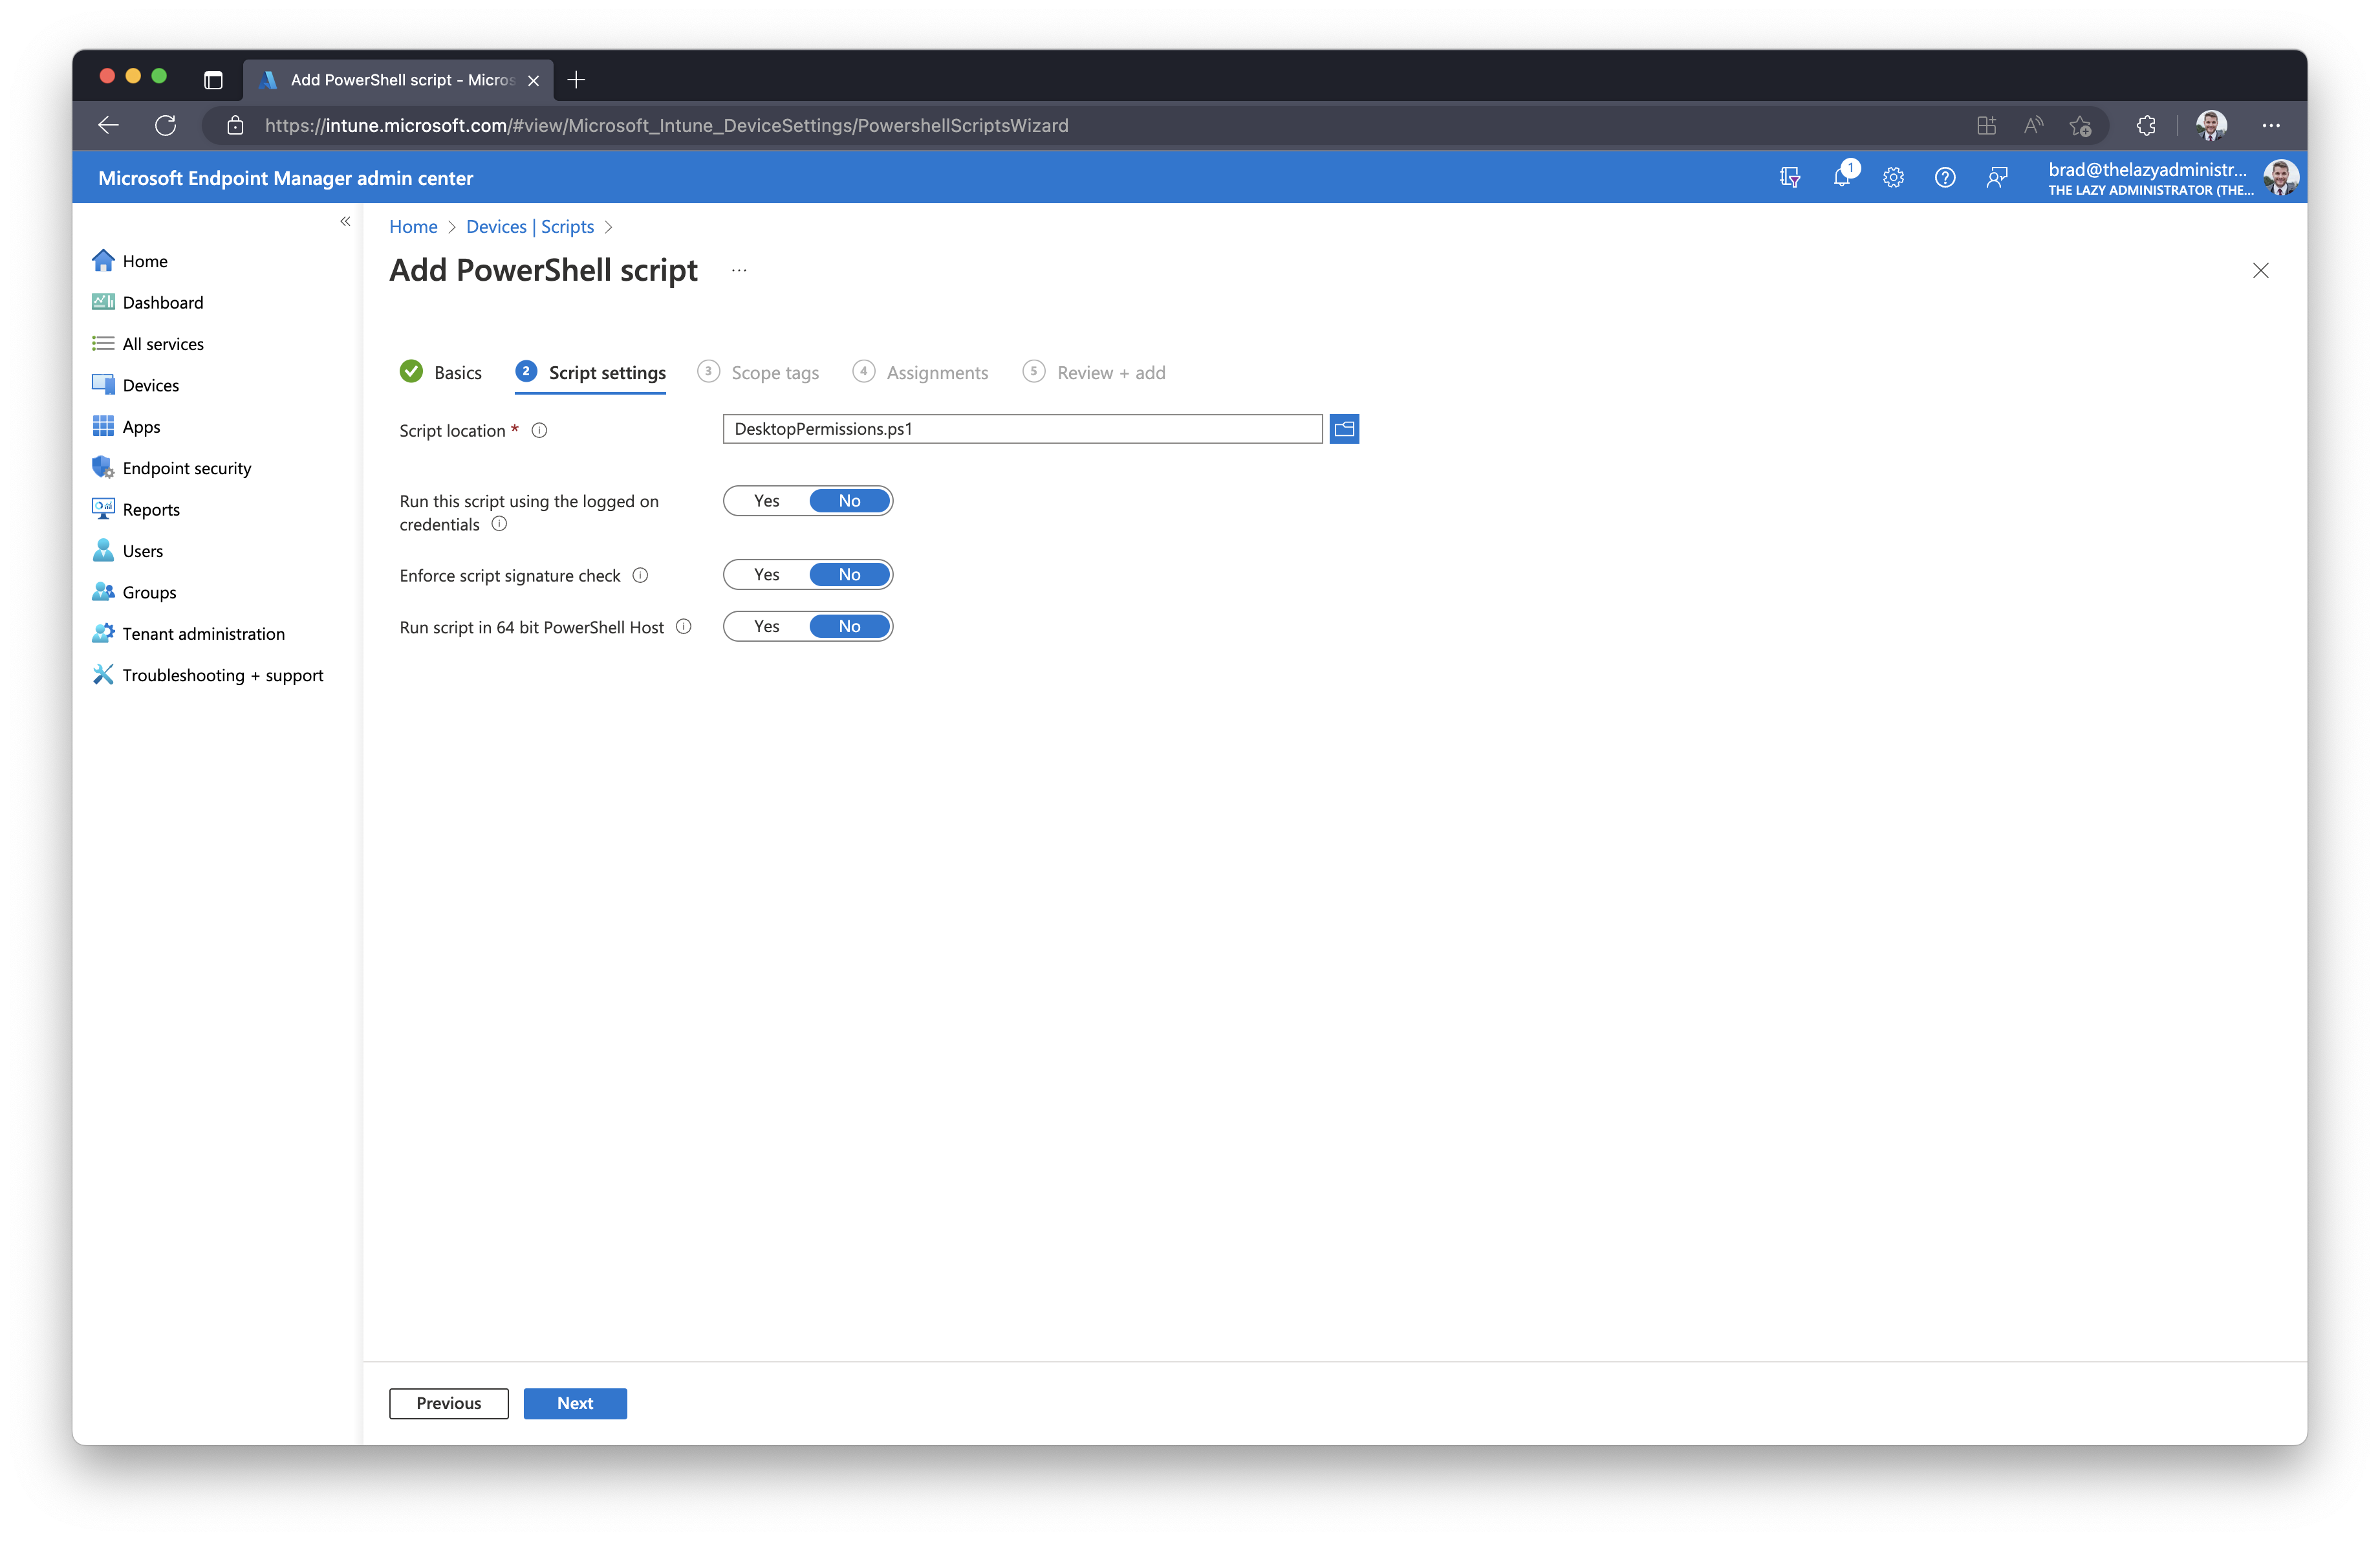Set logged on credentials to No
The width and height of the screenshot is (2380, 1541).
pos(850,501)
